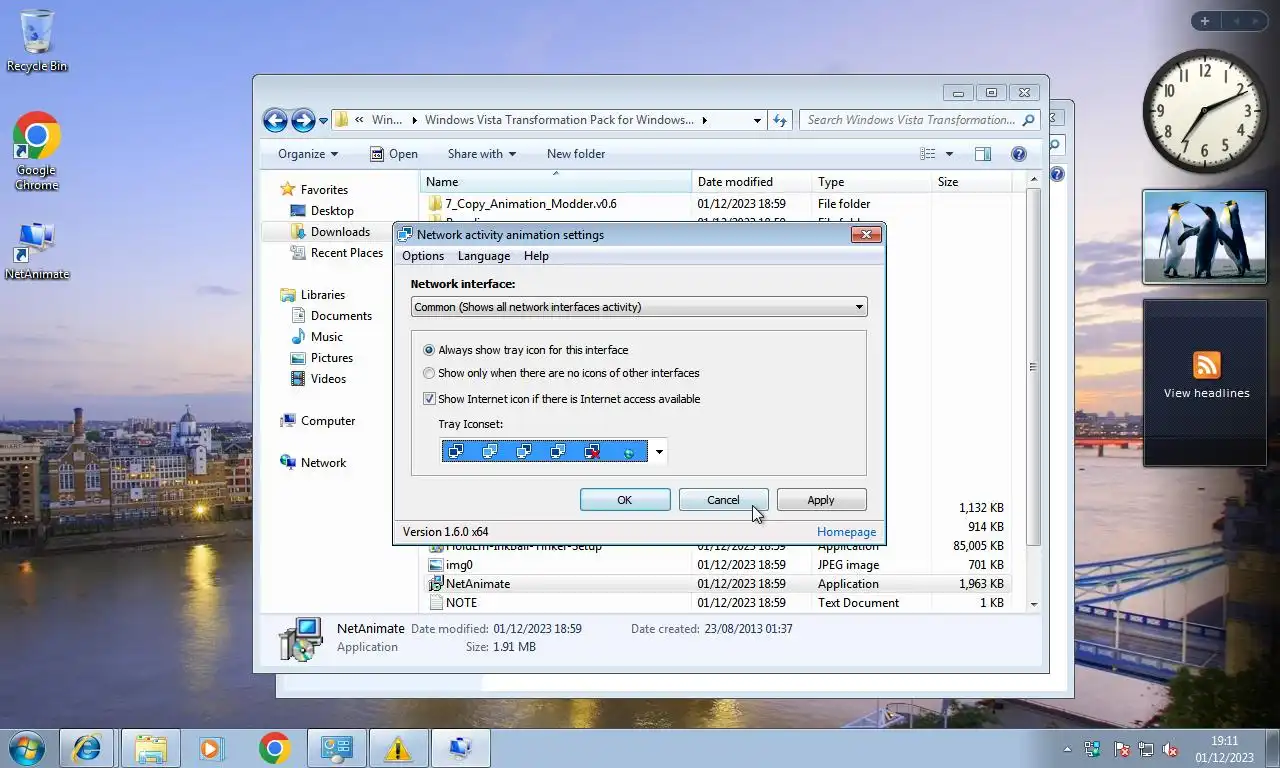Create a New folder
Viewport: 1280px width, 768px height.
click(x=576, y=154)
